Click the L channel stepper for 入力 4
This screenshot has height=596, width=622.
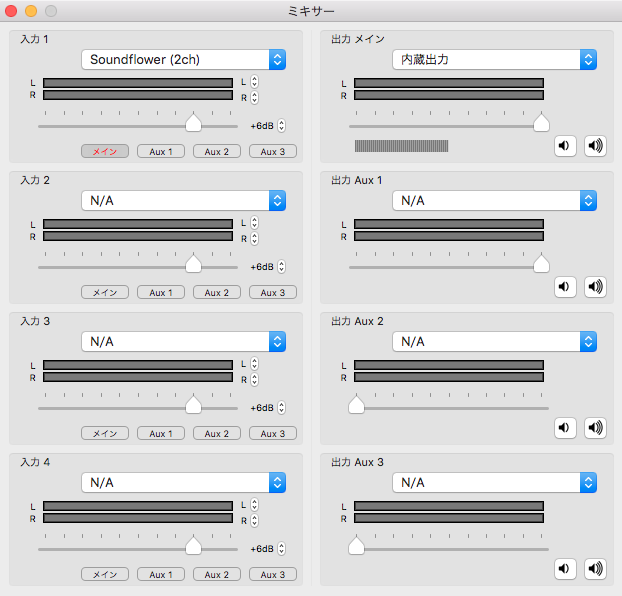[x=255, y=505]
